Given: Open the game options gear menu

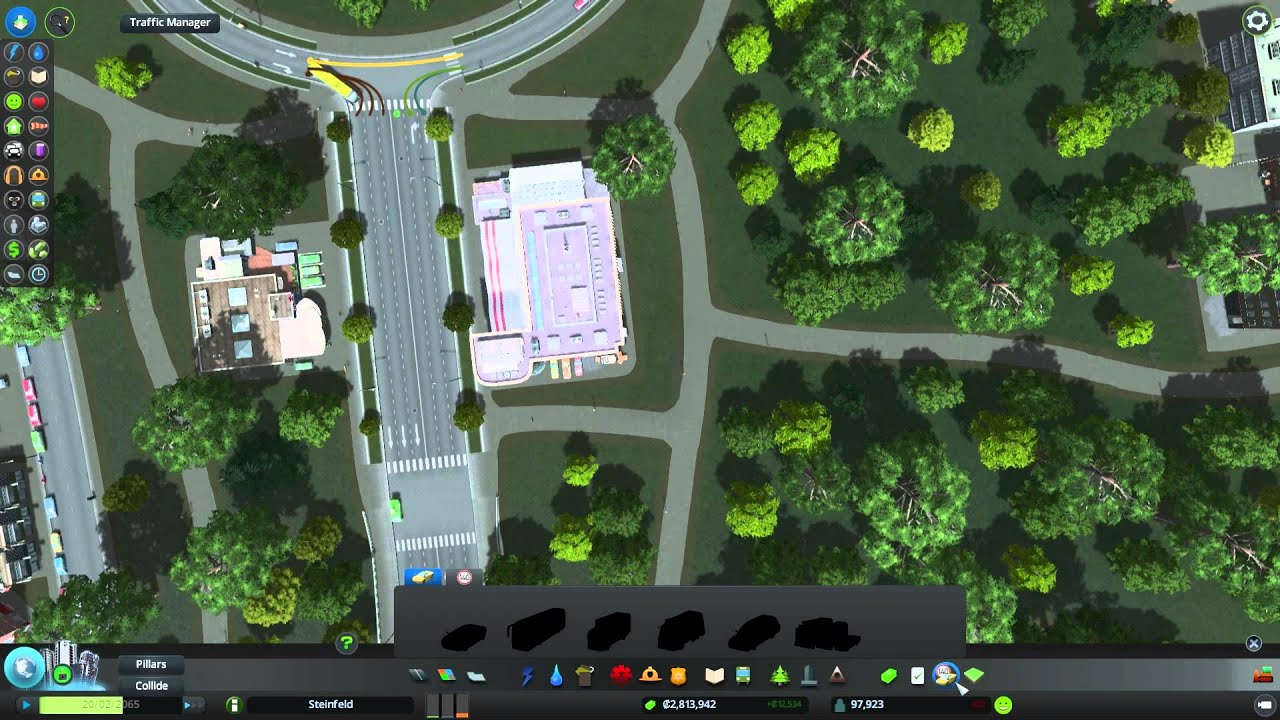Looking at the screenshot, I should pyautogui.click(x=1256, y=20).
